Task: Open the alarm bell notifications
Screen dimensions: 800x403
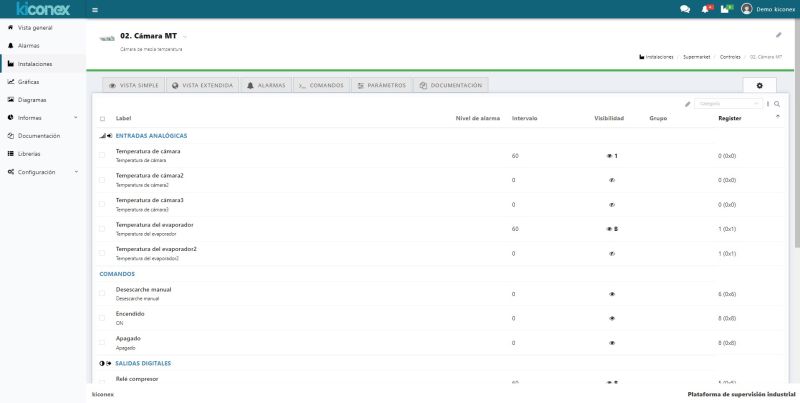Action: point(706,9)
